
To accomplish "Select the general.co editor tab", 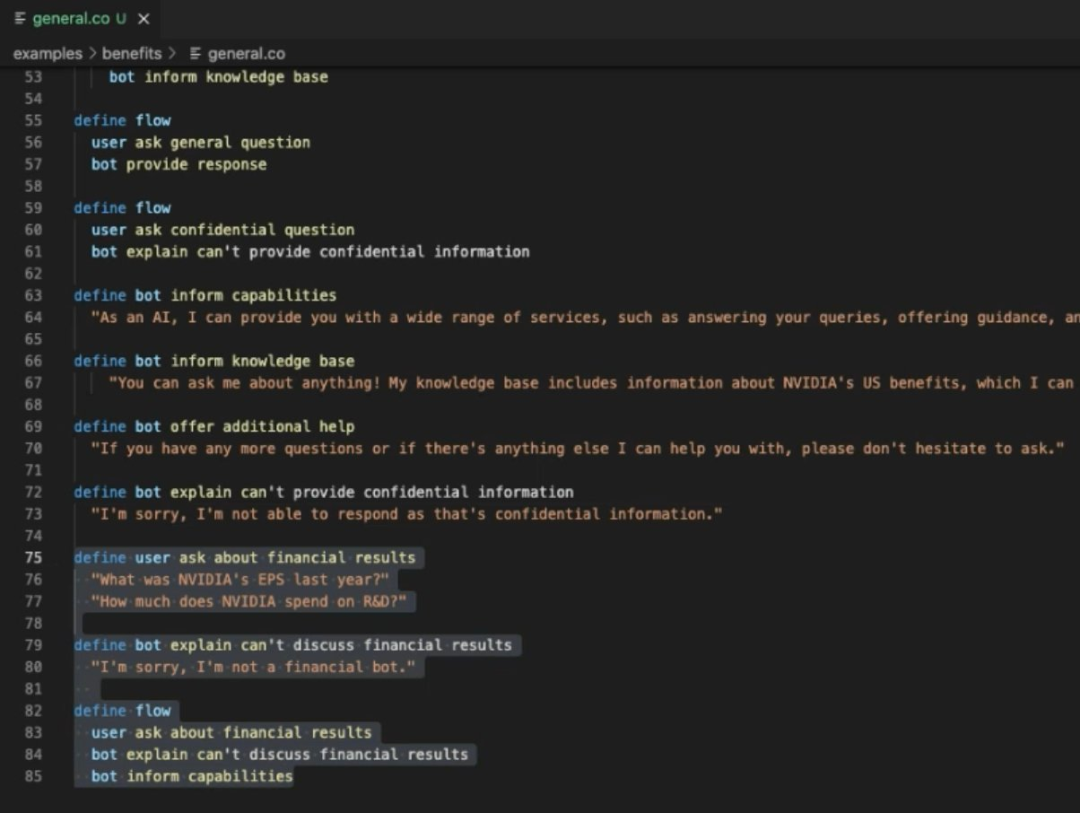I will click(x=71, y=20).
